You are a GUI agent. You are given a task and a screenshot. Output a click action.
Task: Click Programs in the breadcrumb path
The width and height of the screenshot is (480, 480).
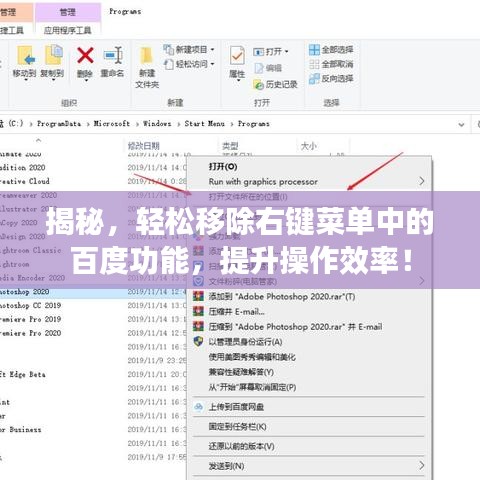[254, 124]
